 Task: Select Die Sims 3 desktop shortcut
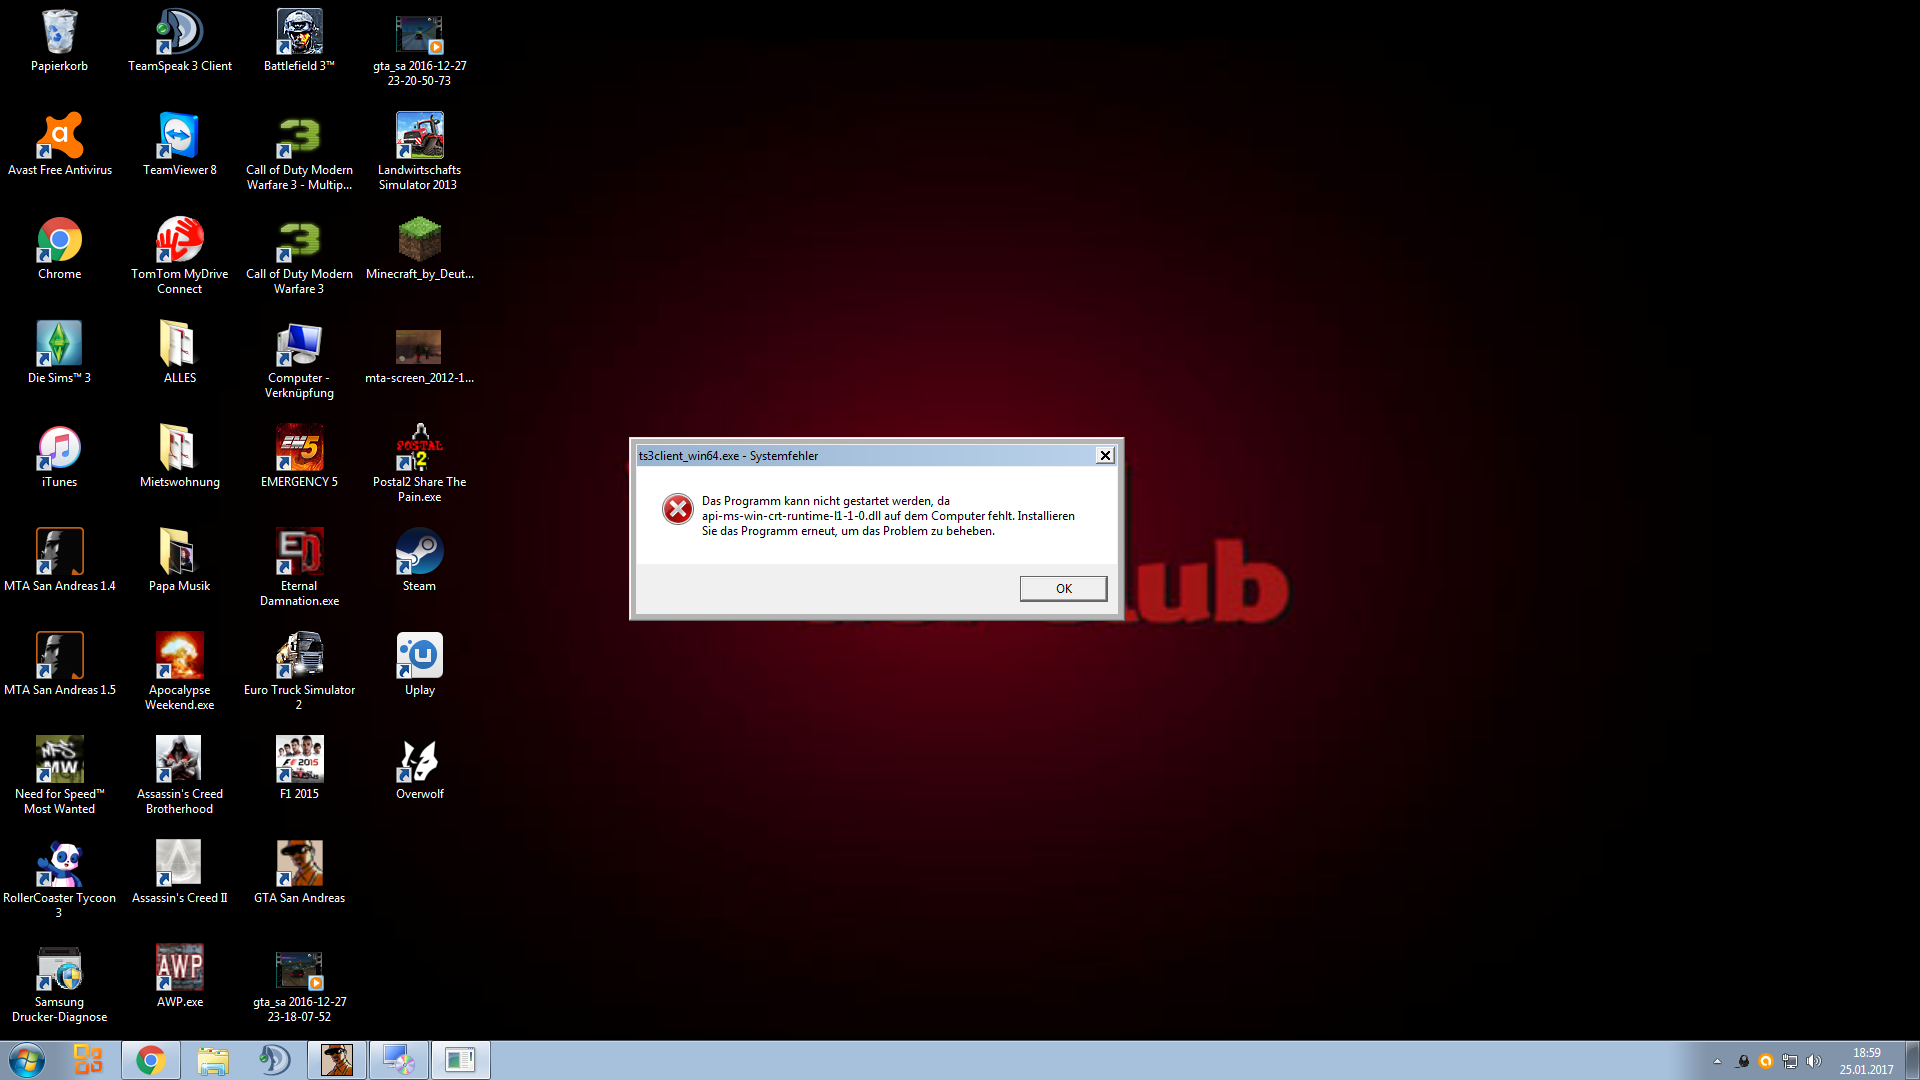click(x=59, y=353)
